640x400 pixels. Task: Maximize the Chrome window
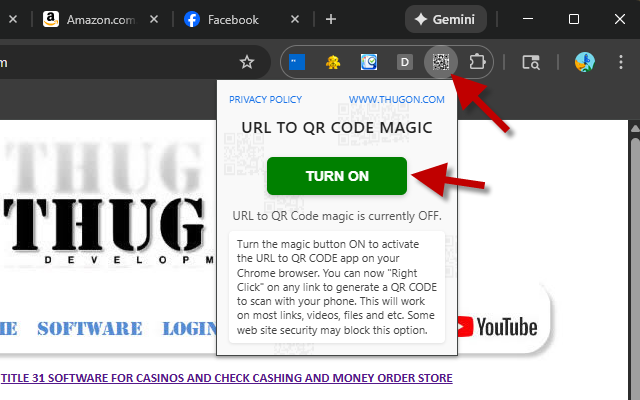click(x=573, y=19)
